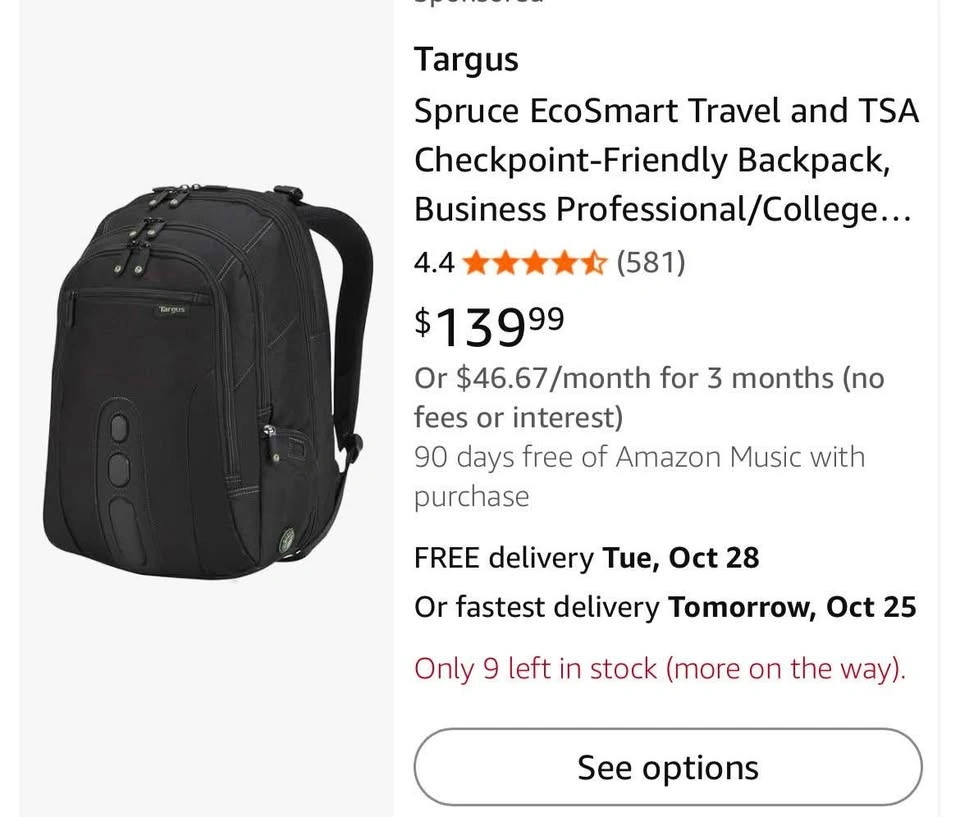Viewport: 960px width, 817px height.
Task: Open the Spruce EcoSmart Travel backpack title
Action: (666, 160)
